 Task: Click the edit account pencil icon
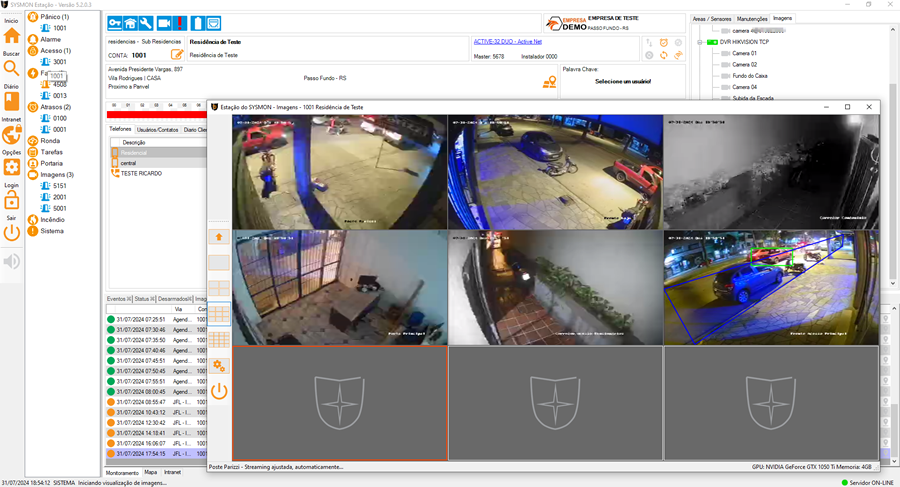pos(177,55)
